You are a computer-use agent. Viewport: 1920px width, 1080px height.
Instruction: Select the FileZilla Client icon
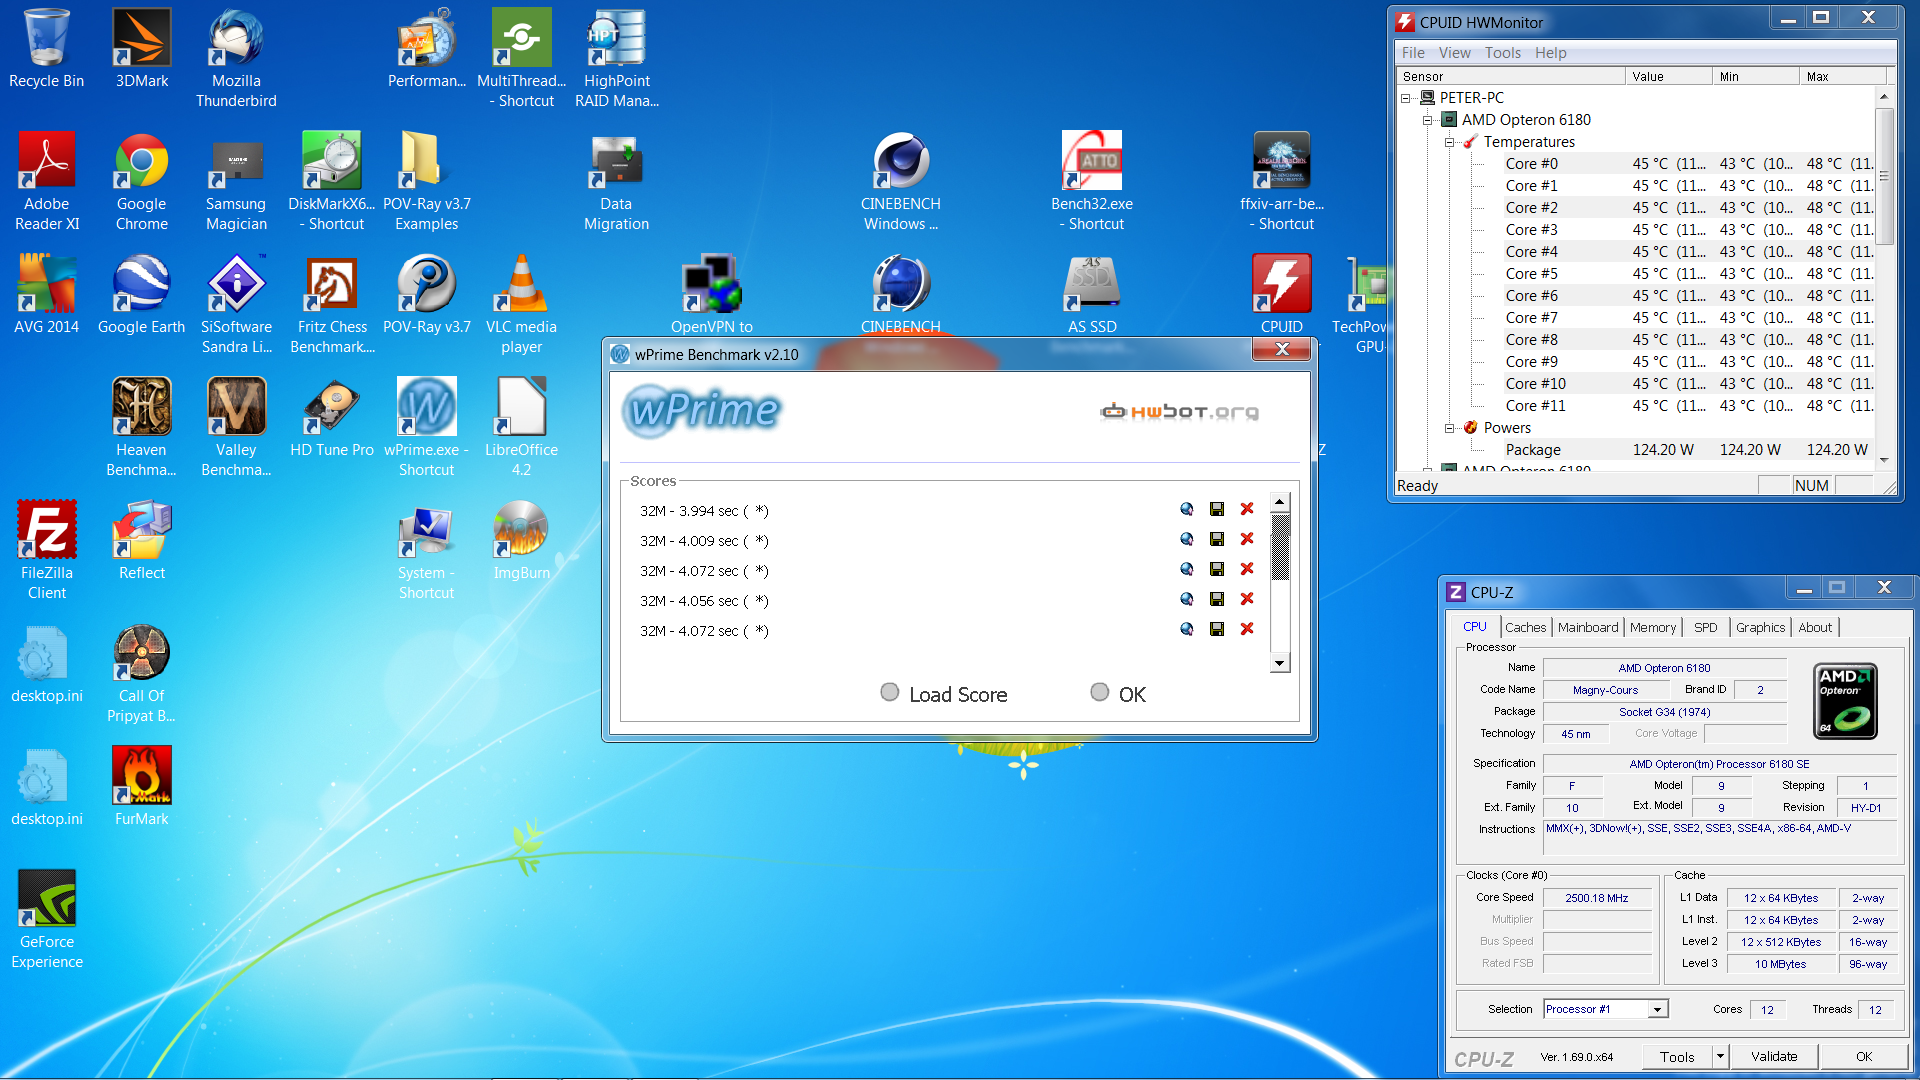[47, 550]
